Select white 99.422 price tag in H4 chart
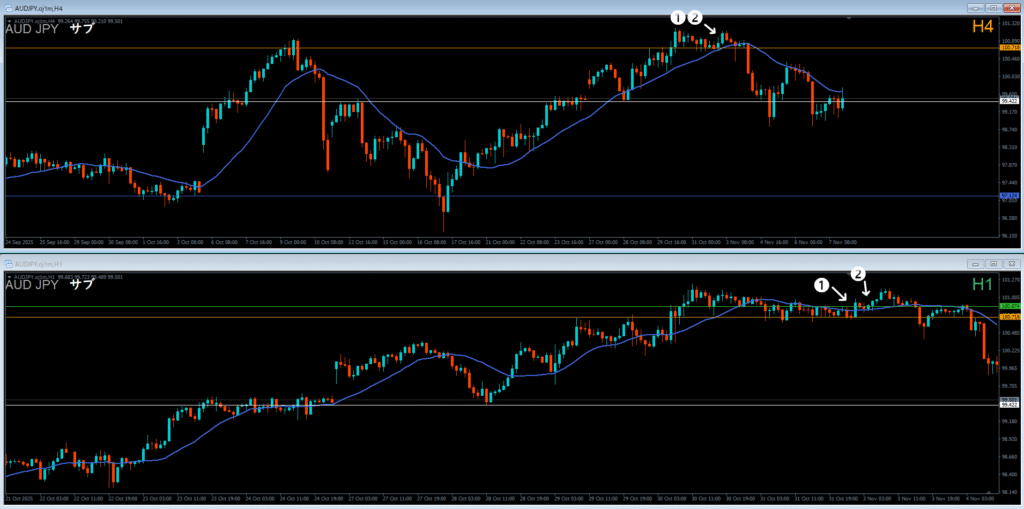 tap(1010, 101)
